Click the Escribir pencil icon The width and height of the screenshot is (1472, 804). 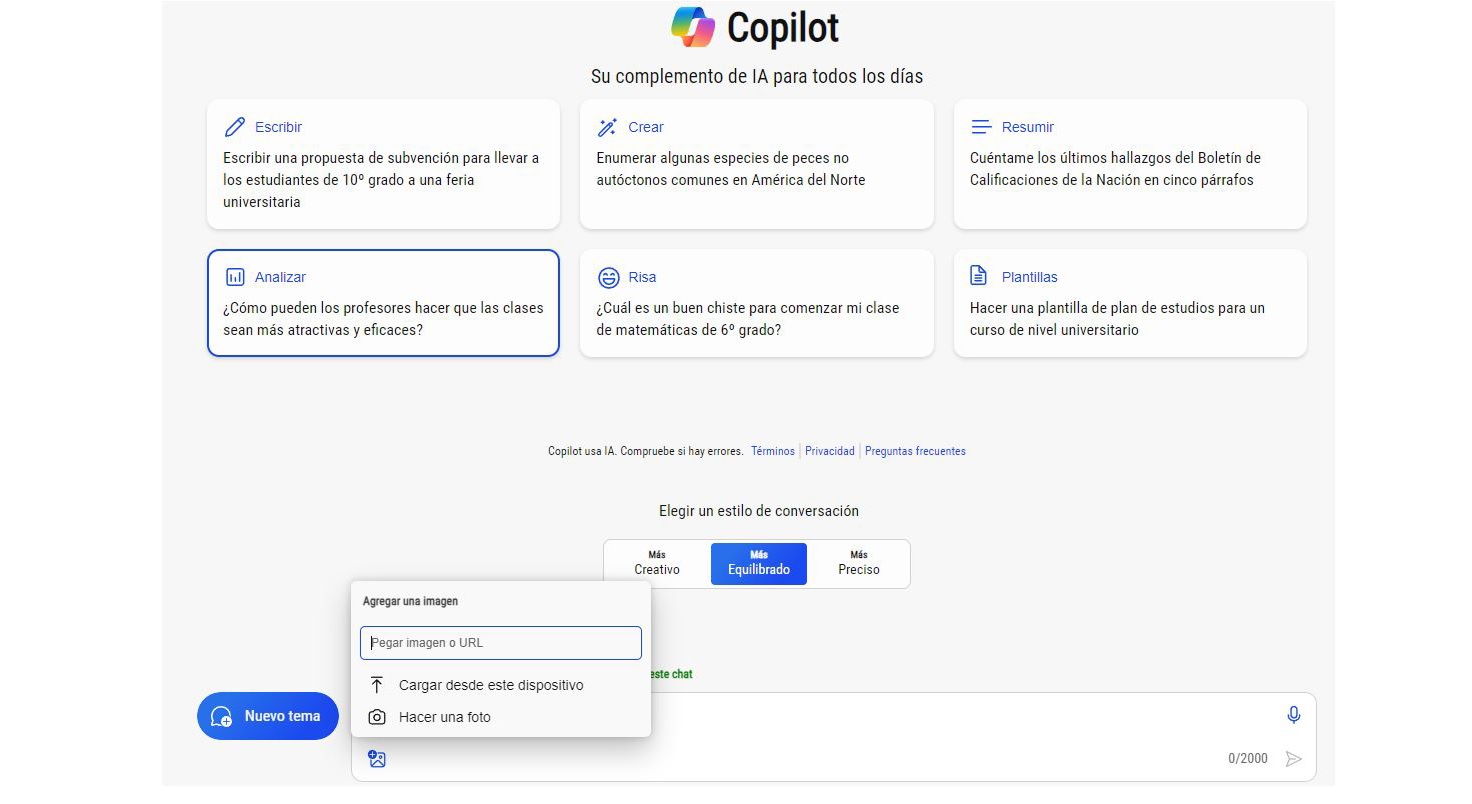(234, 126)
